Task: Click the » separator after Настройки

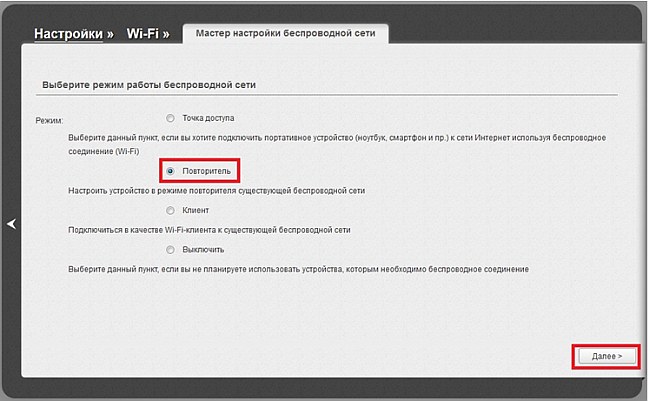Action: (x=111, y=33)
